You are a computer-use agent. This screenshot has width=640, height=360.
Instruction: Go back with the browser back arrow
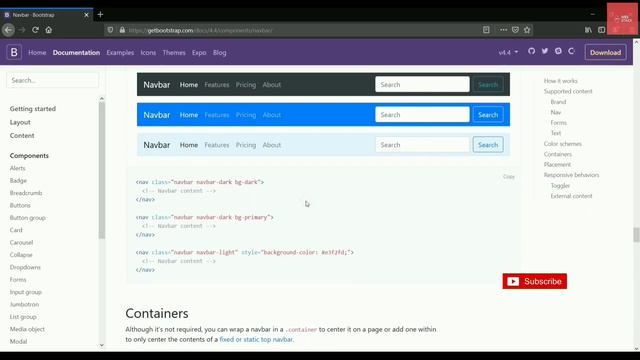click(8, 30)
